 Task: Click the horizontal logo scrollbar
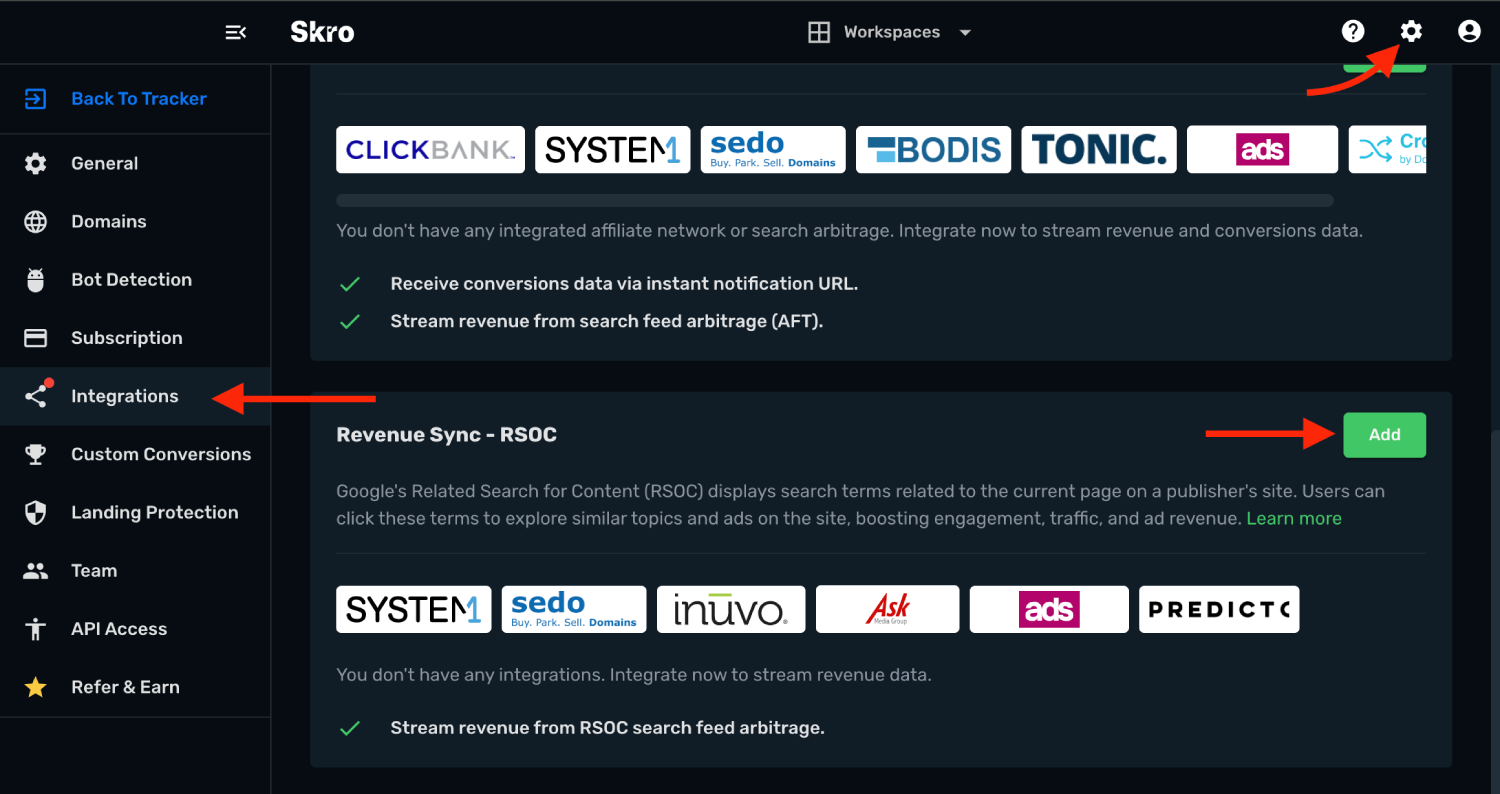835,200
